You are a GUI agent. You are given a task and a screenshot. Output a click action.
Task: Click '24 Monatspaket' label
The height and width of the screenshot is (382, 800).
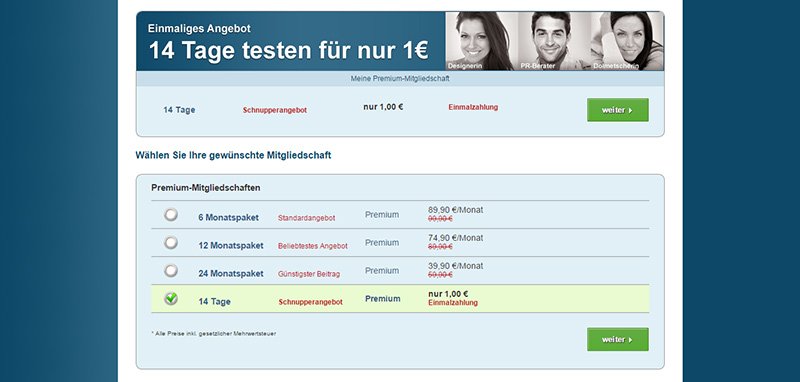click(231, 274)
